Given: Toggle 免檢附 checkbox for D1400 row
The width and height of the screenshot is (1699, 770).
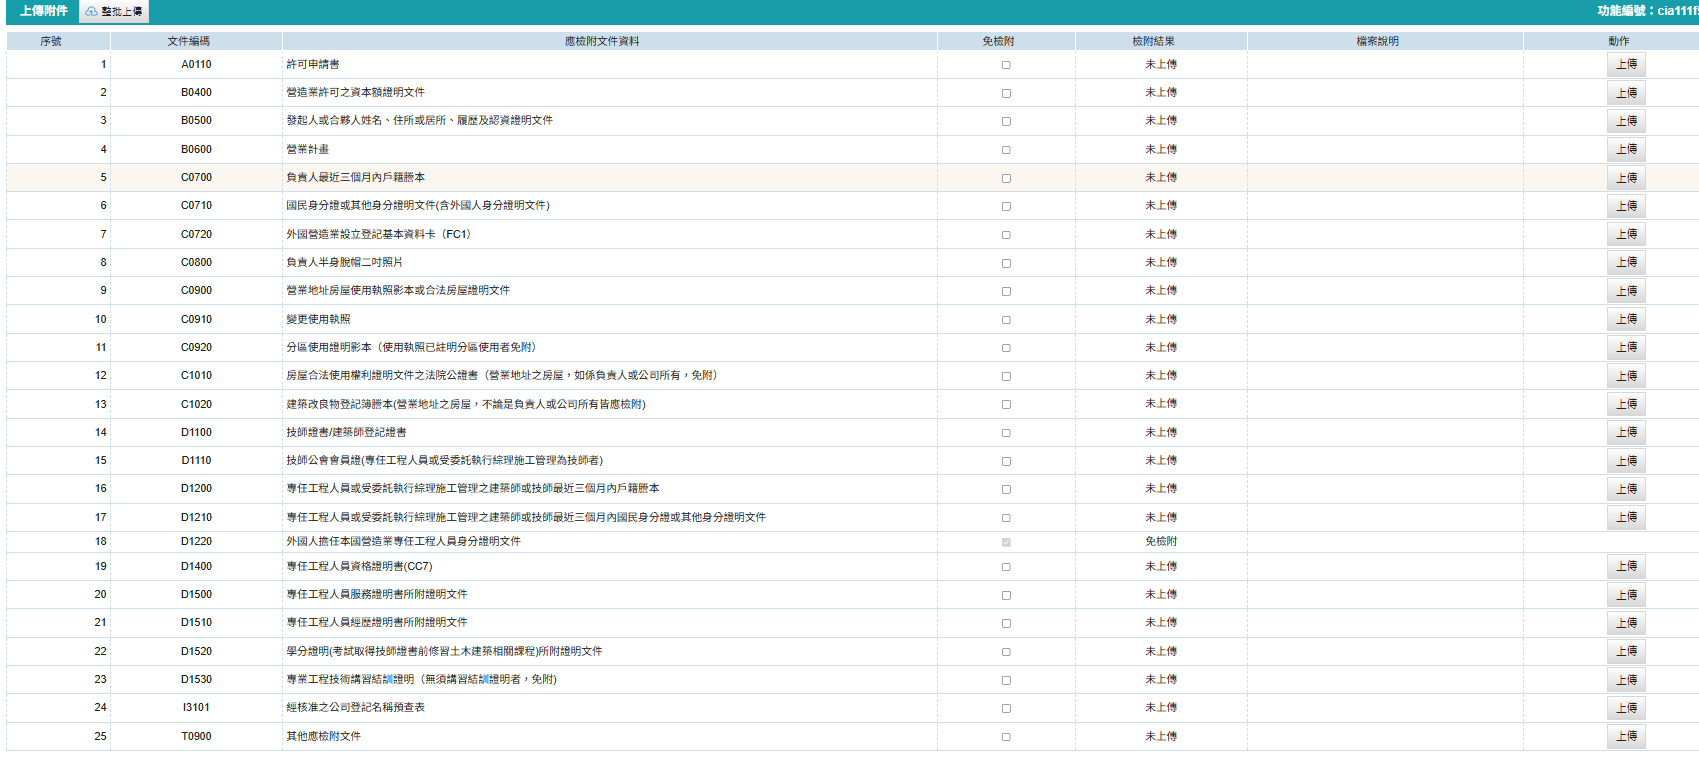Looking at the screenshot, I should click(x=1006, y=567).
